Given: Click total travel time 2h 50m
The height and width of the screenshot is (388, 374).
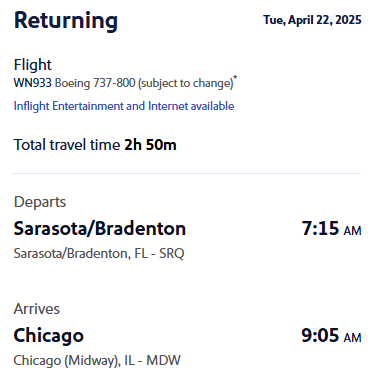Looking at the screenshot, I should point(150,145).
